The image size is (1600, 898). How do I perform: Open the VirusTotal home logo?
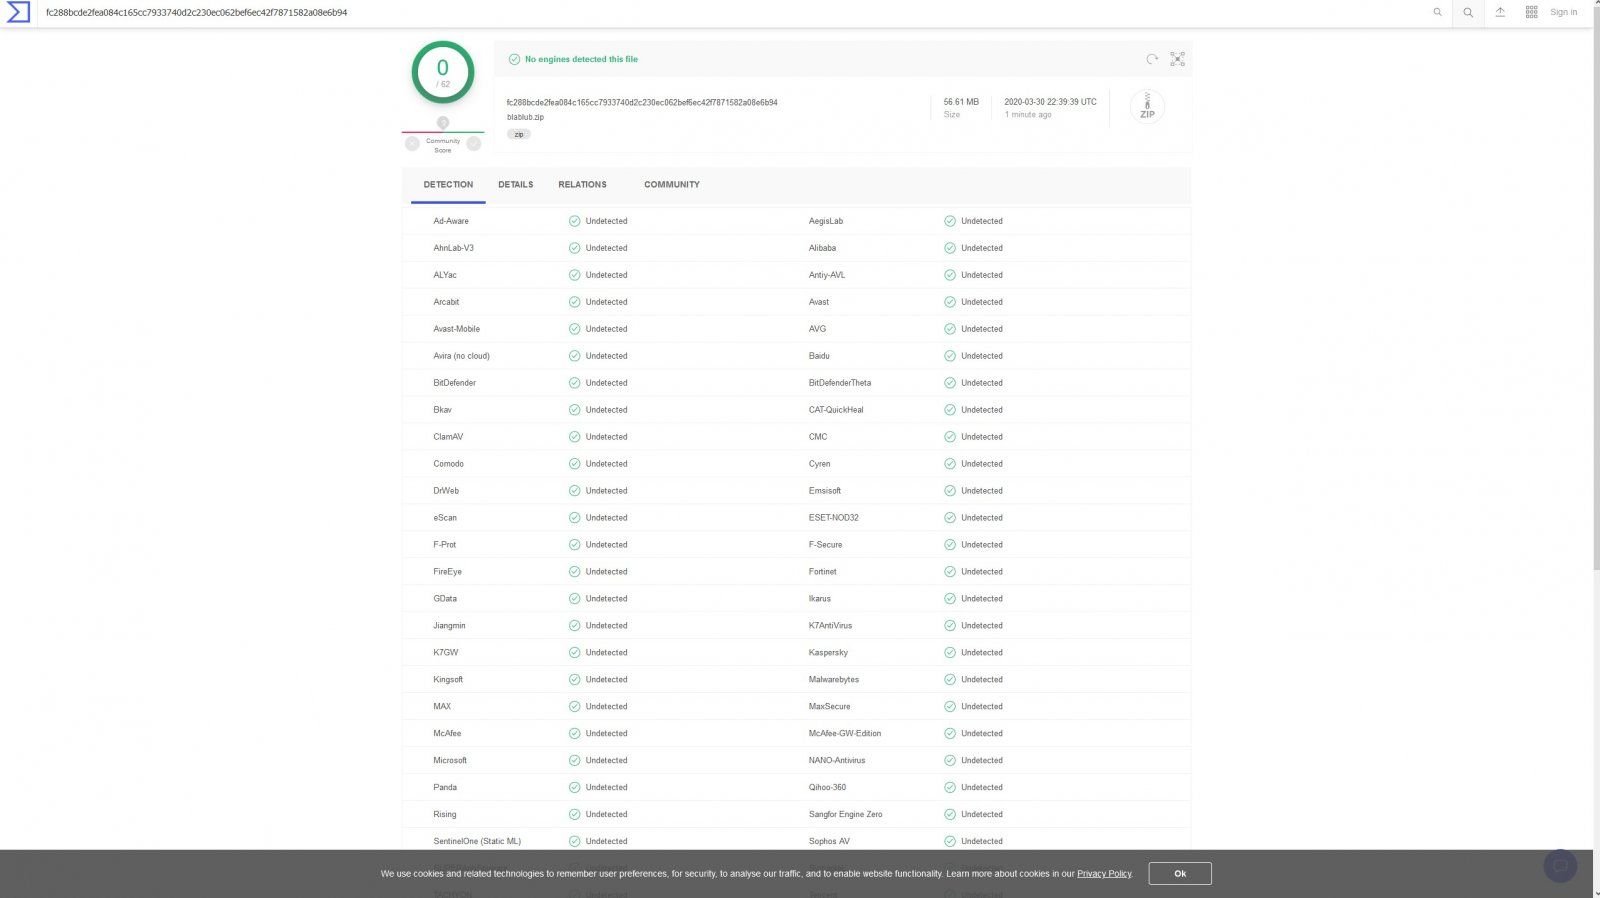click(x=18, y=13)
